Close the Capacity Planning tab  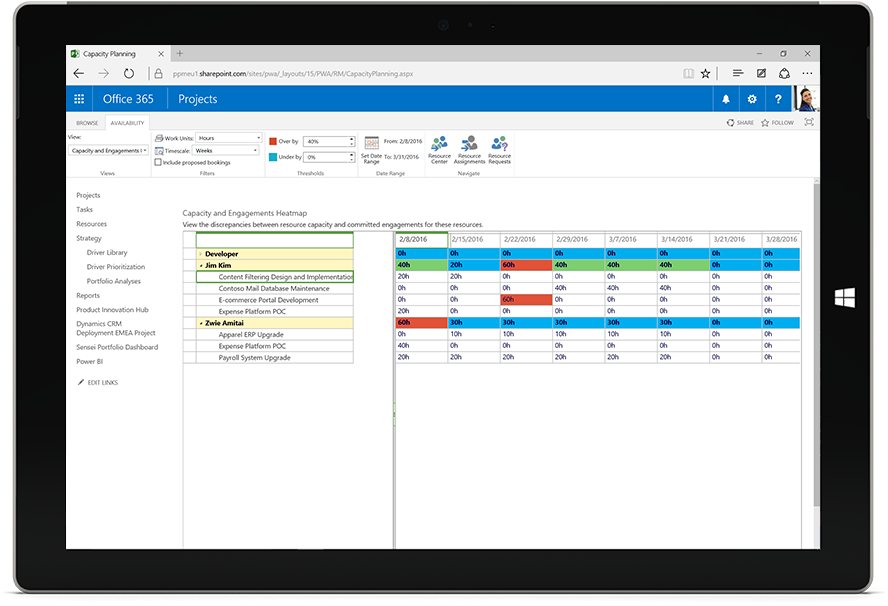pos(161,54)
